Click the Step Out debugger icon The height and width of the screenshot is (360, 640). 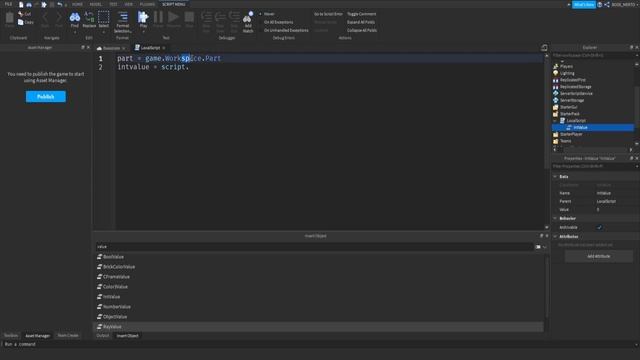[x=234, y=17]
